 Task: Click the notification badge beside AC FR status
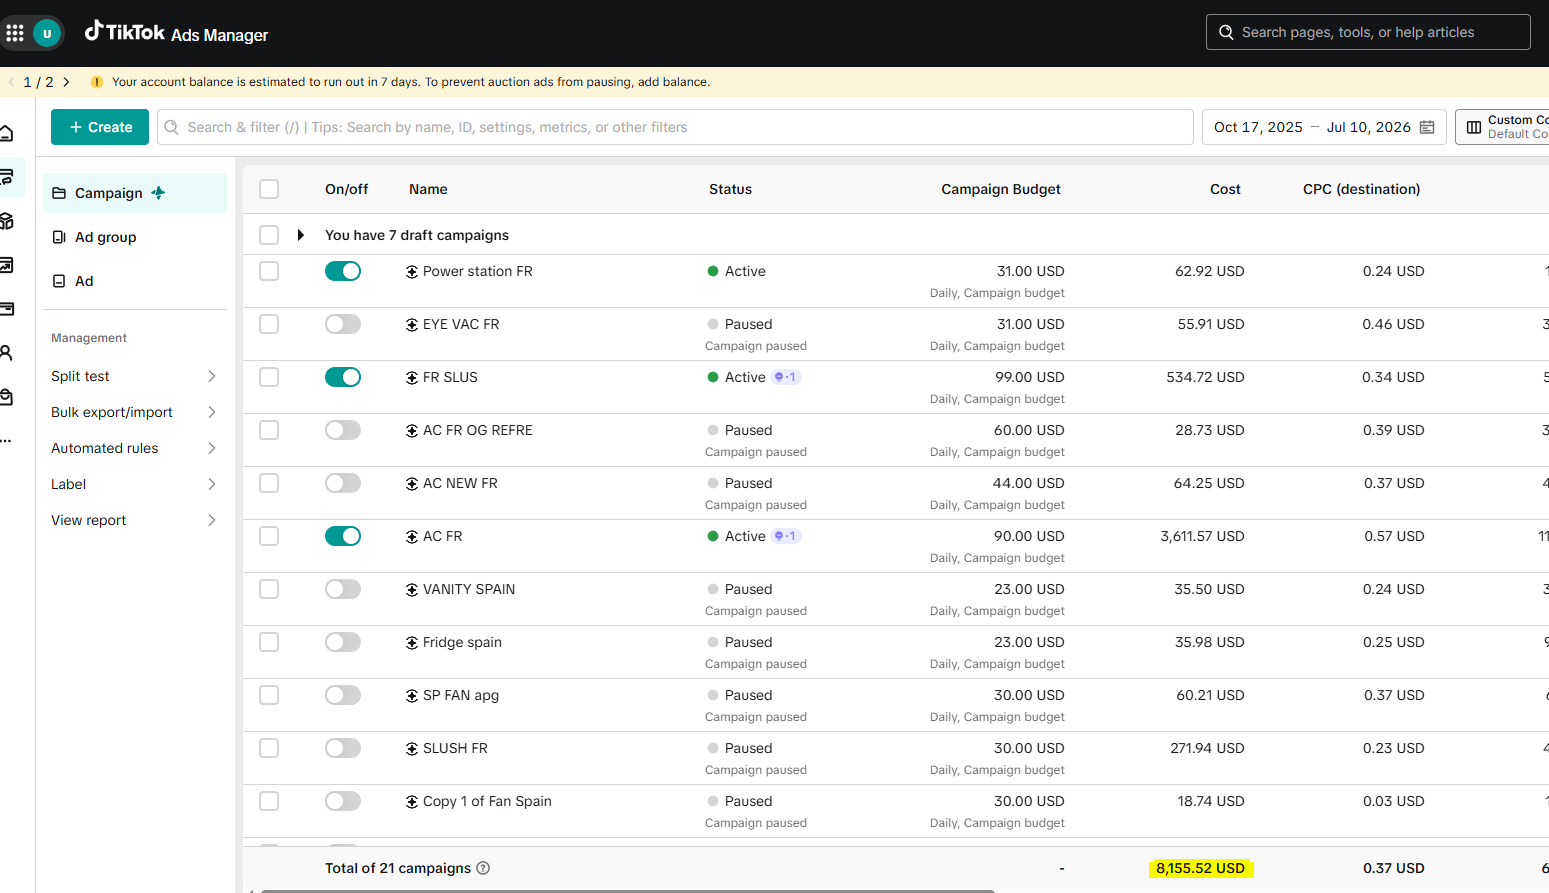pyautogui.click(x=786, y=536)
